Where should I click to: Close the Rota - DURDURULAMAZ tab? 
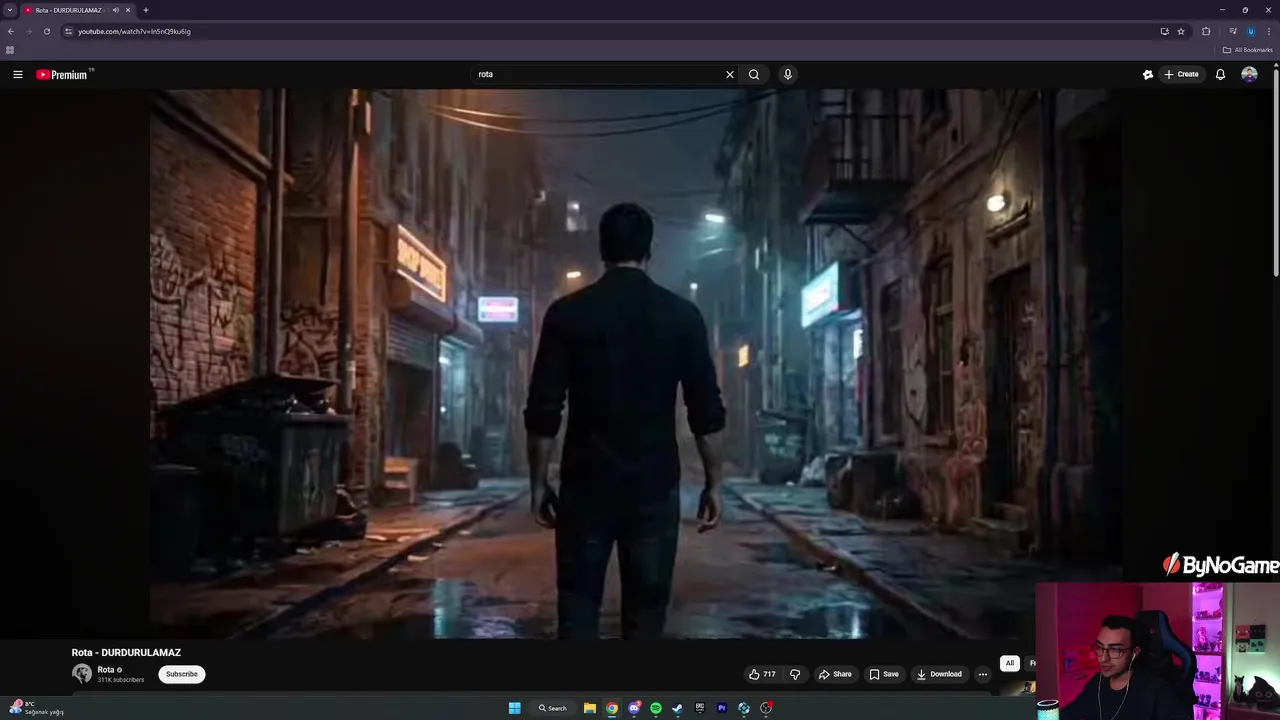click(128, 10)
